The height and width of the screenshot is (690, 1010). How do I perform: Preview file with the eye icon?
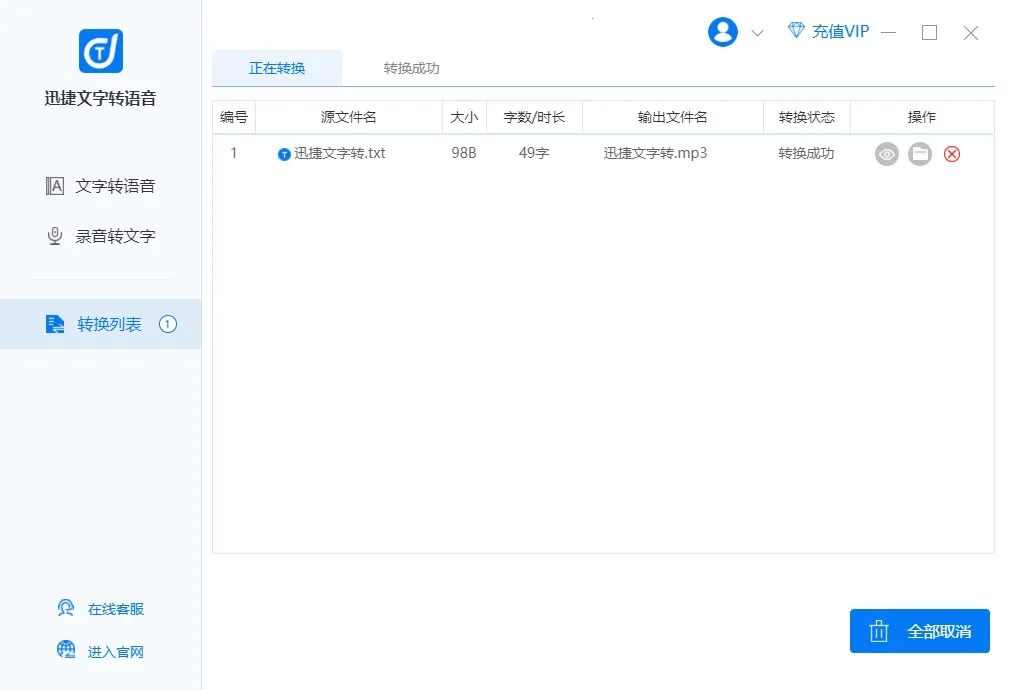pyautogui.click(x=887, y=154)
